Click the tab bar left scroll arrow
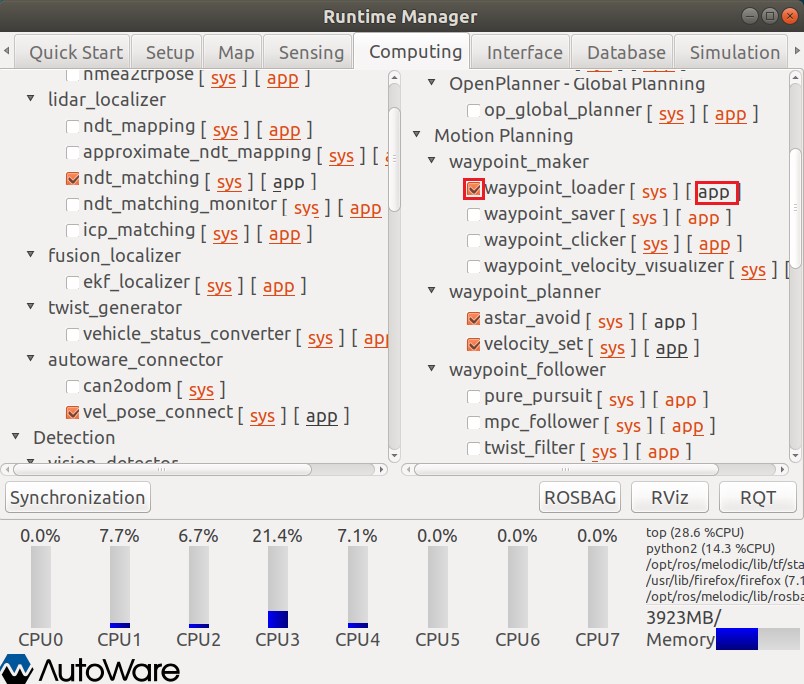 click(x=6, y=51)
